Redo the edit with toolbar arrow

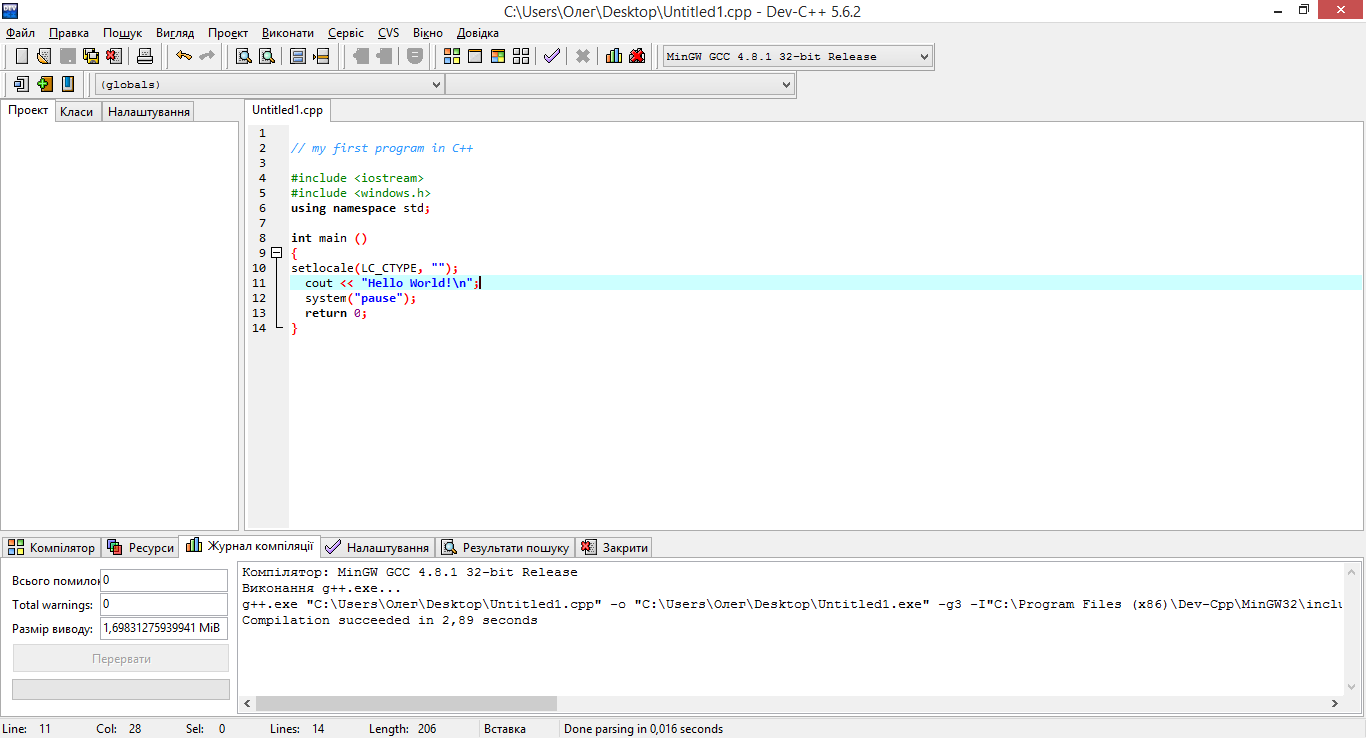207,56
